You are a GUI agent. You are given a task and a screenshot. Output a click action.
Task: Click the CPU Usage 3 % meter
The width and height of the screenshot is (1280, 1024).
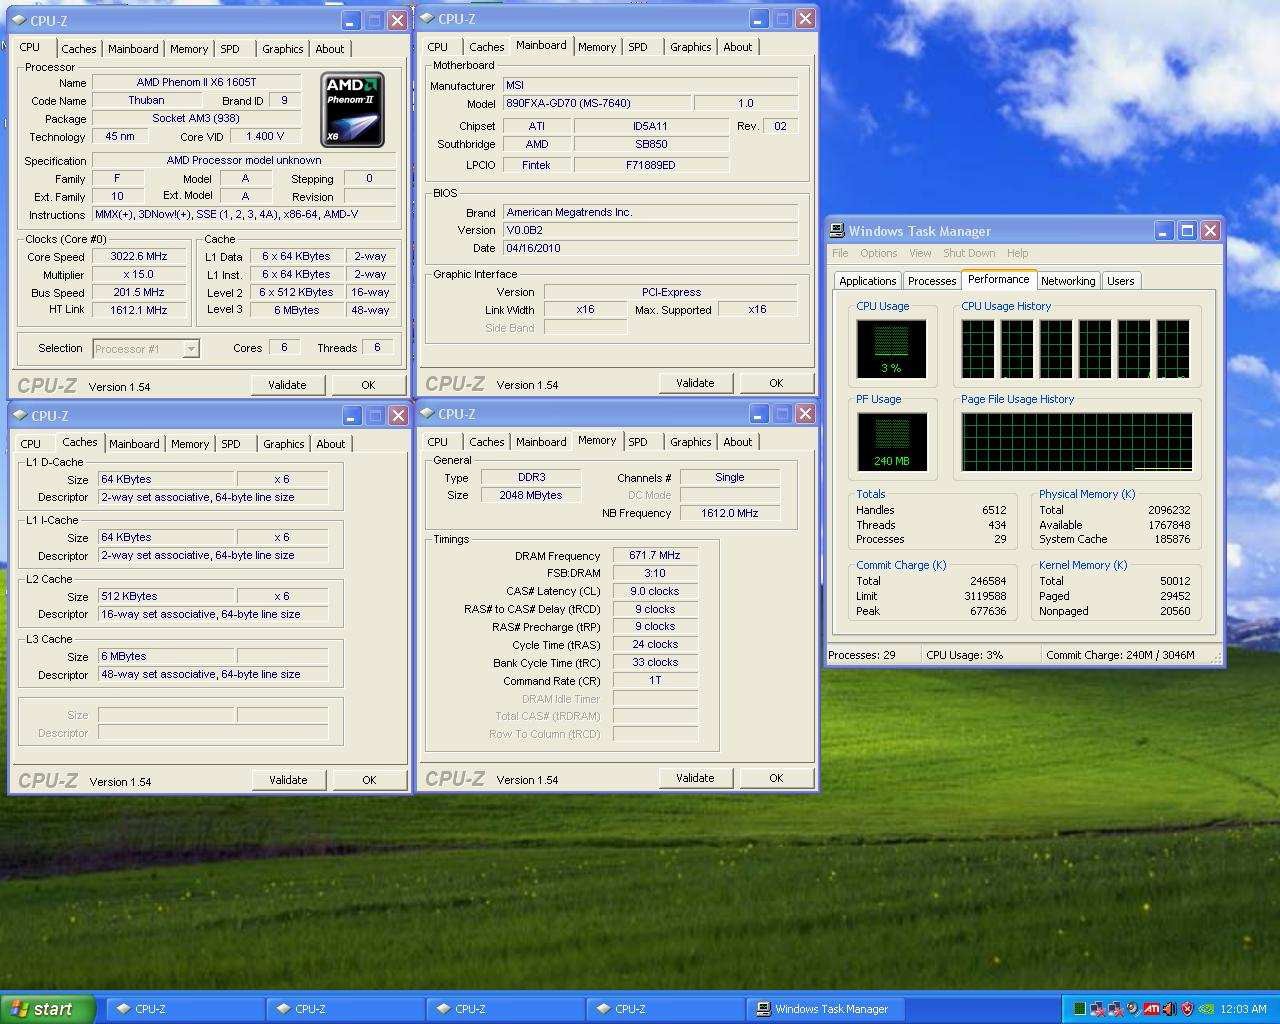[891, 348]
